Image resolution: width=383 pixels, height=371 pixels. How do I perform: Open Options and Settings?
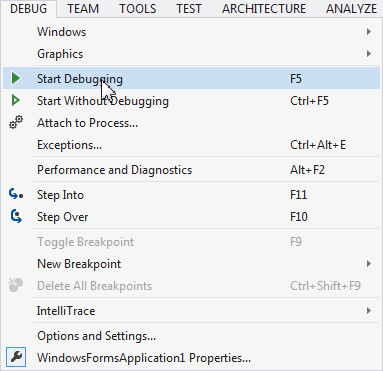191,336
